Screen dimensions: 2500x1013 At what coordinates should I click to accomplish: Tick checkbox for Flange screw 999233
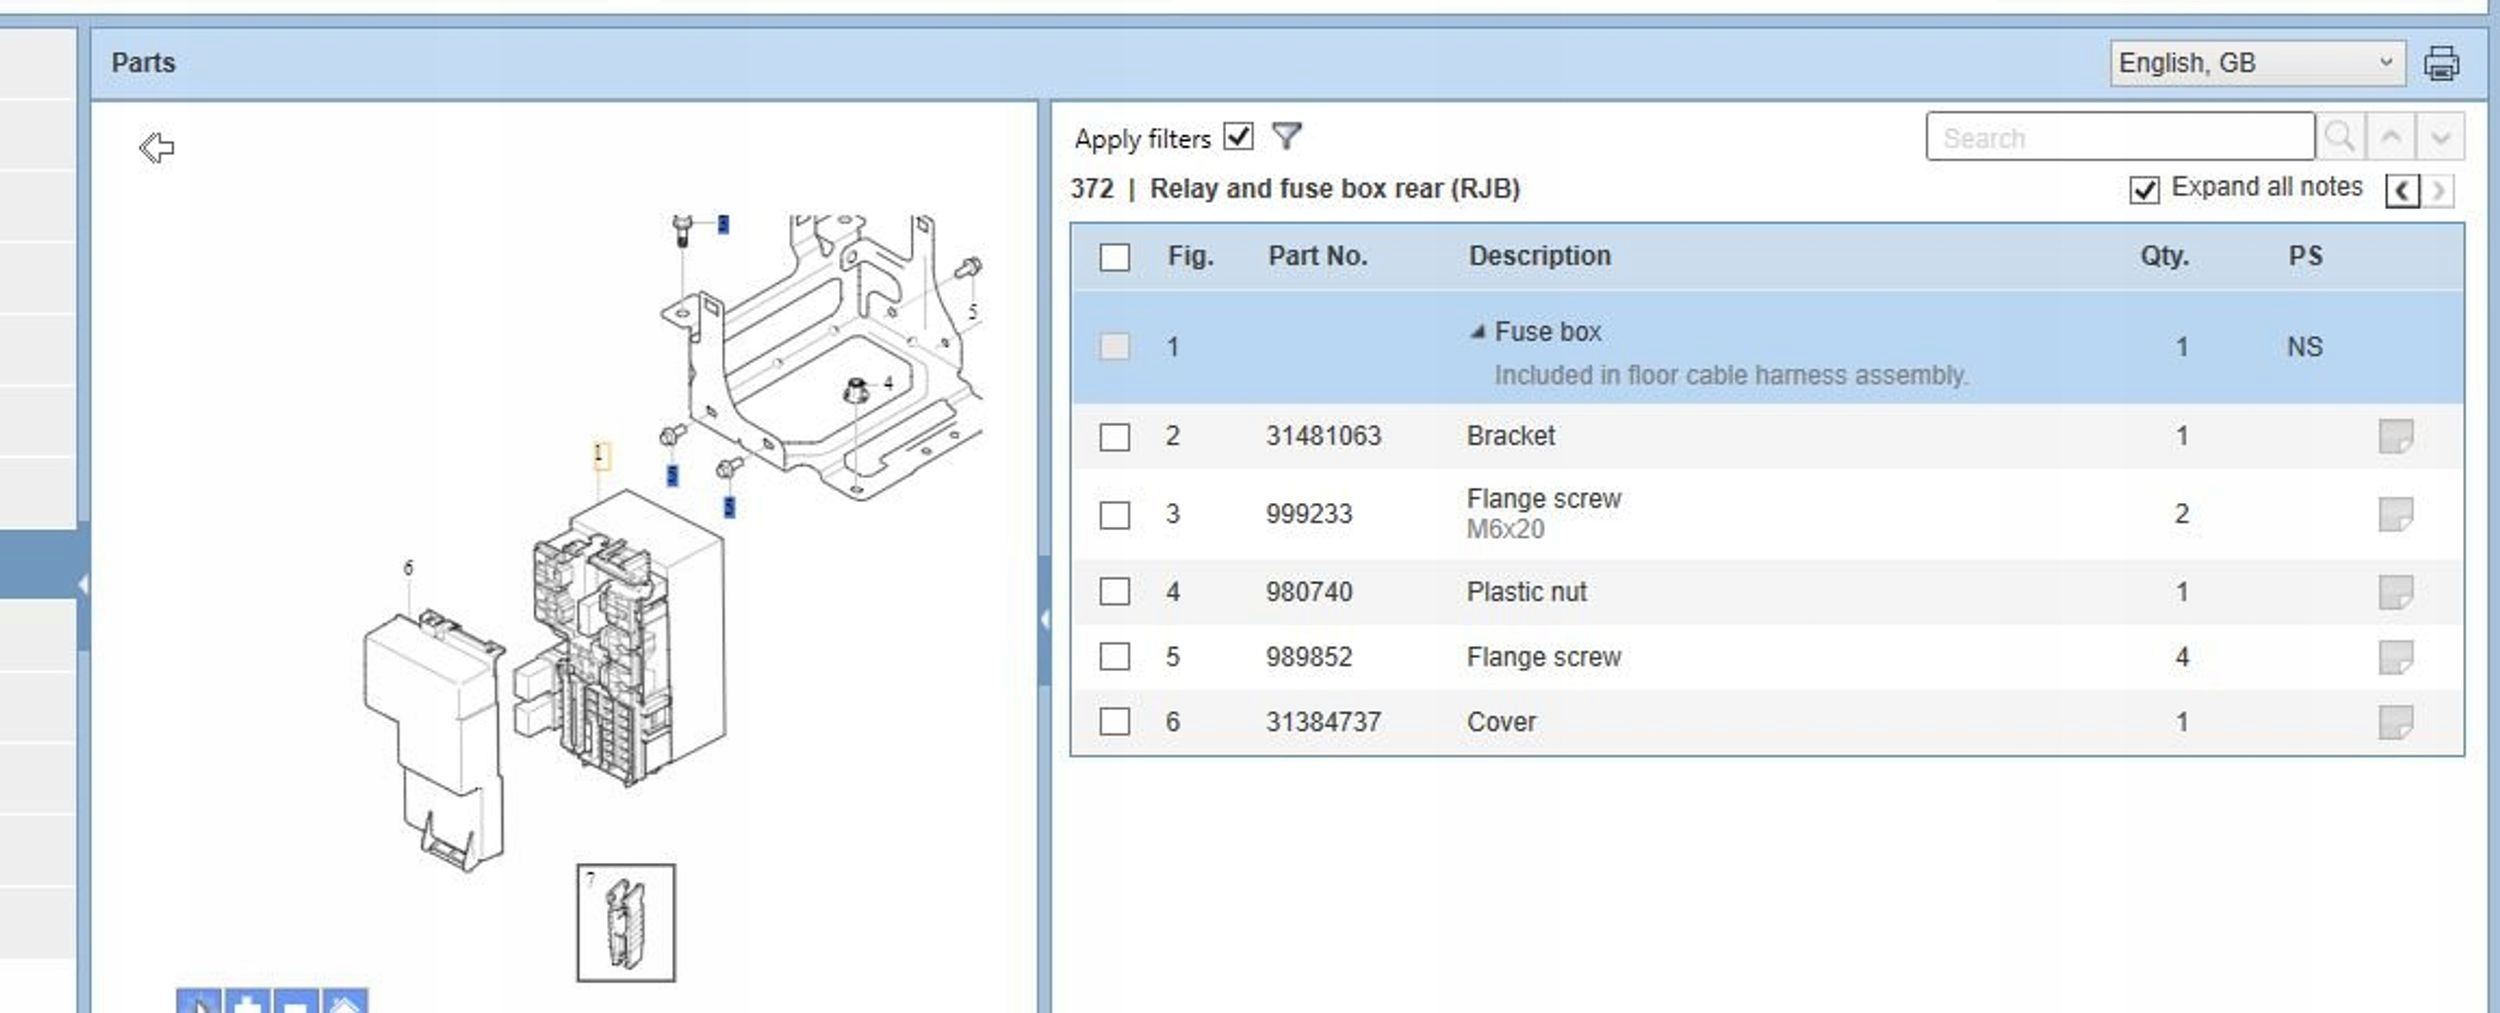(1114, 515)
